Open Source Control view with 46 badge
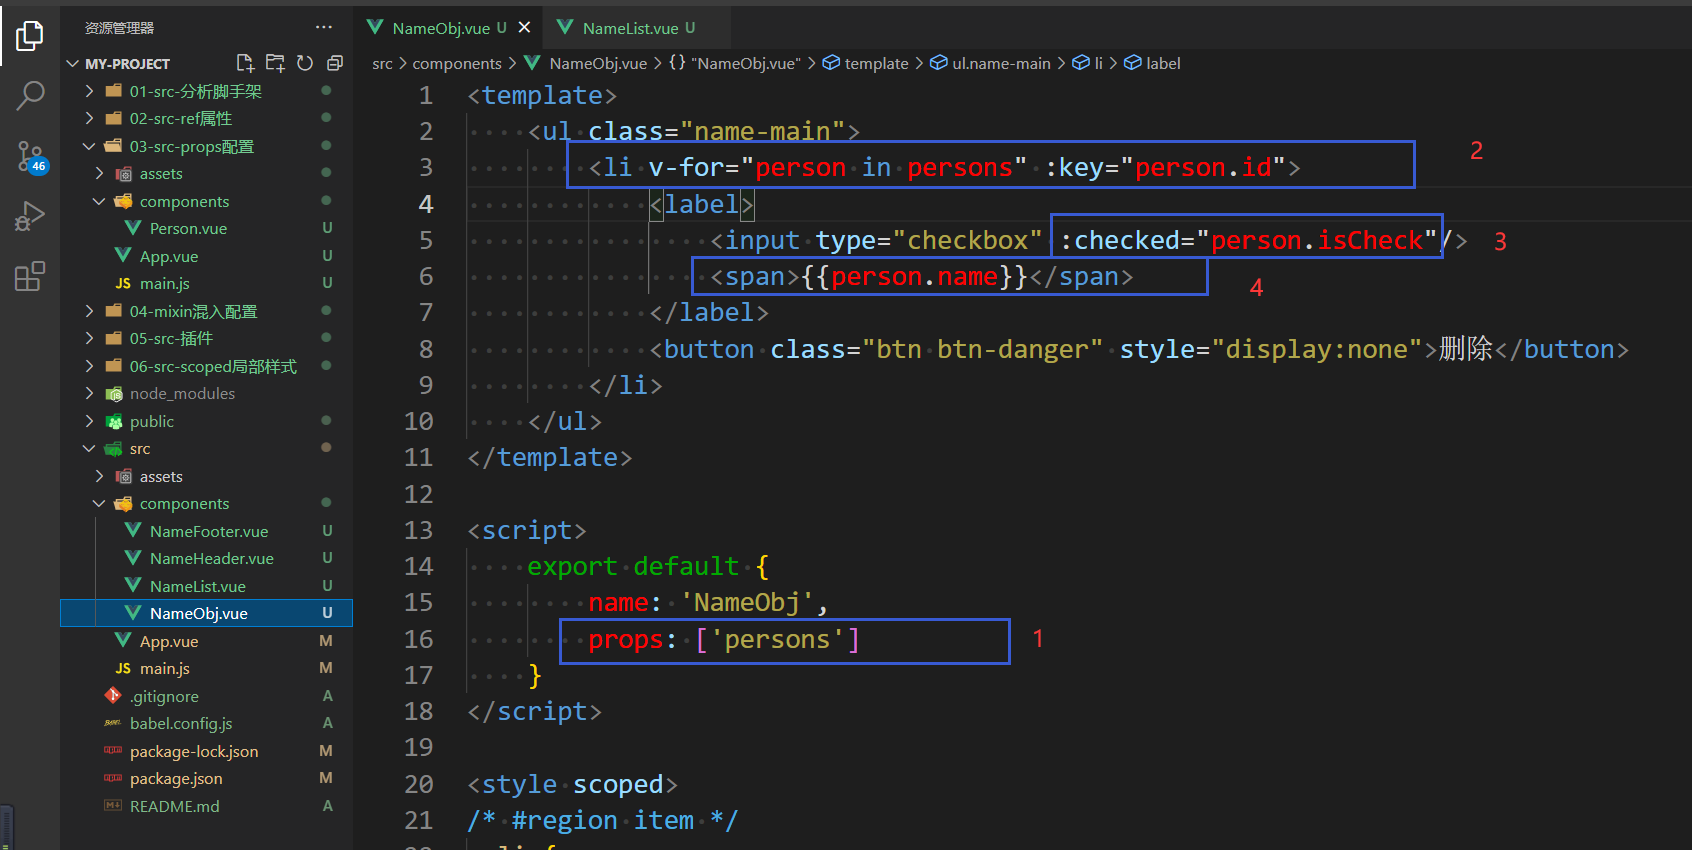1692x850 pixels. 30,157
